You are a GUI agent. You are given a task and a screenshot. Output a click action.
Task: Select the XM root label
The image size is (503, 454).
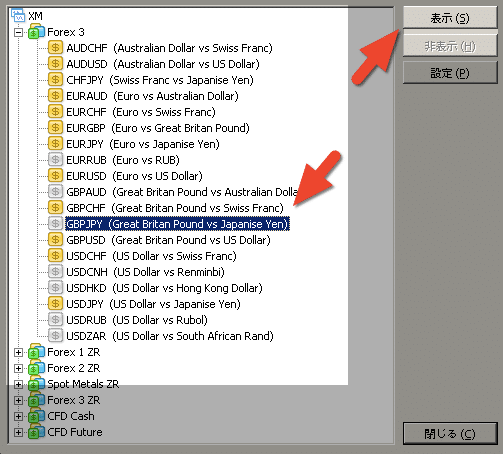pyautogui.click(x=35, y=16)
